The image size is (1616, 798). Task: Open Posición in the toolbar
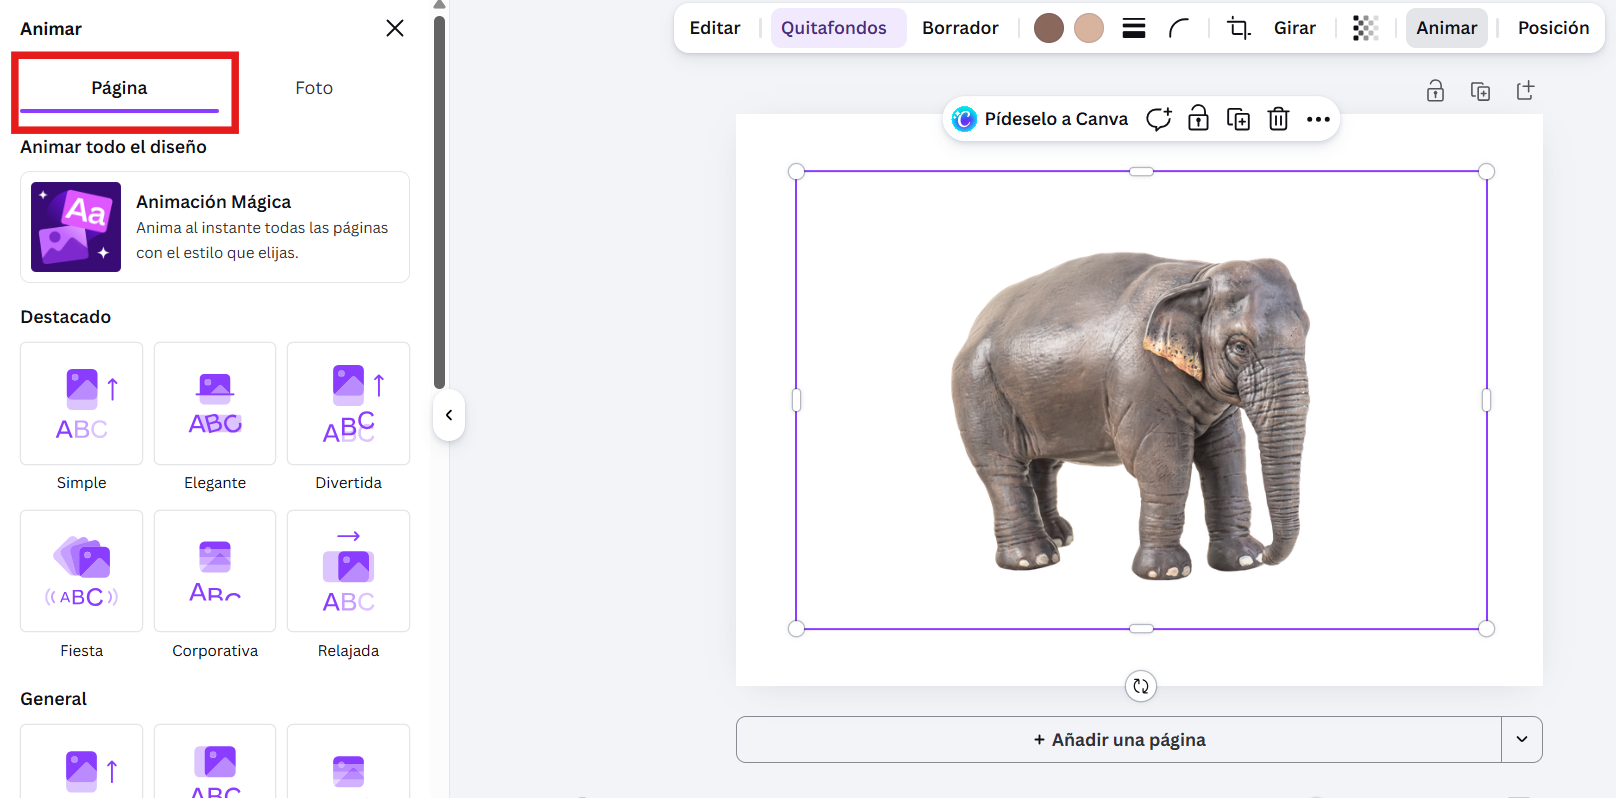(x=1553, y=28)
